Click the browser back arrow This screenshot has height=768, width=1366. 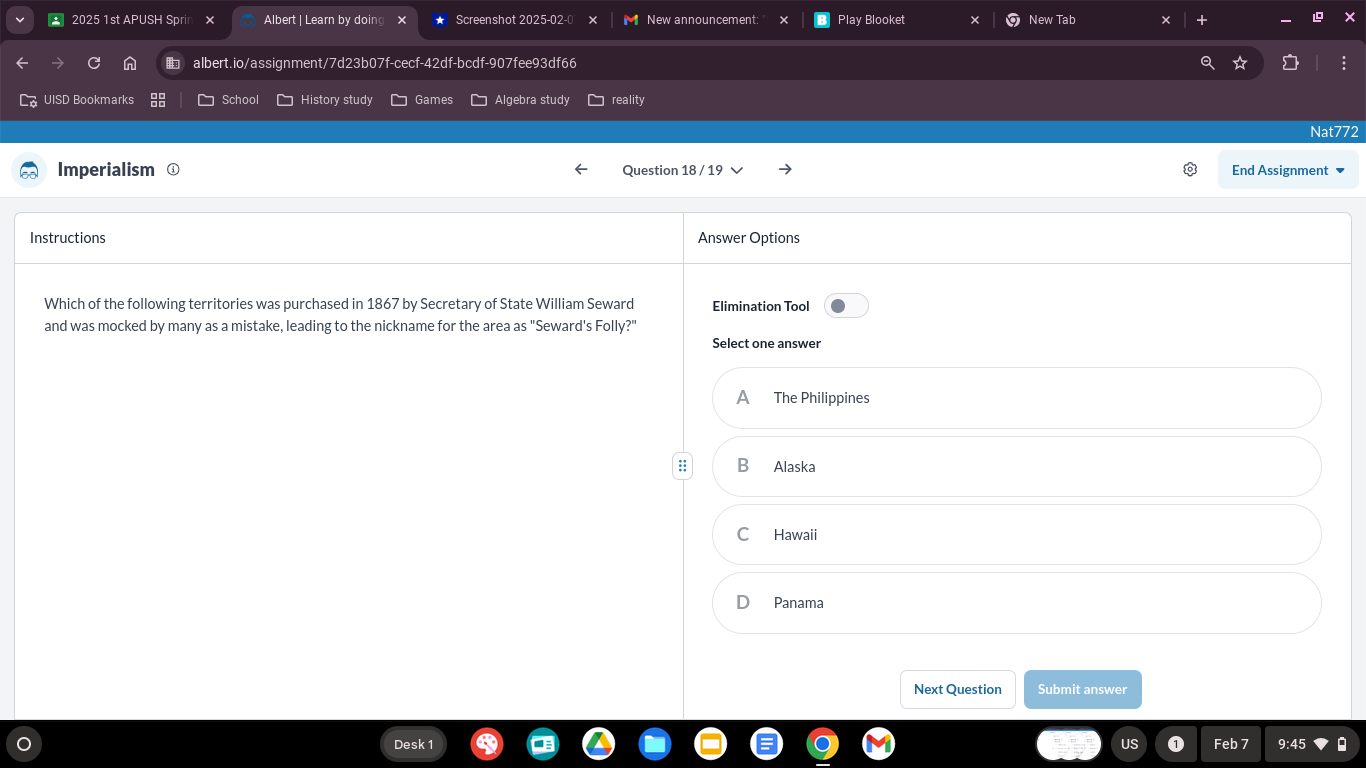[22, 63]
